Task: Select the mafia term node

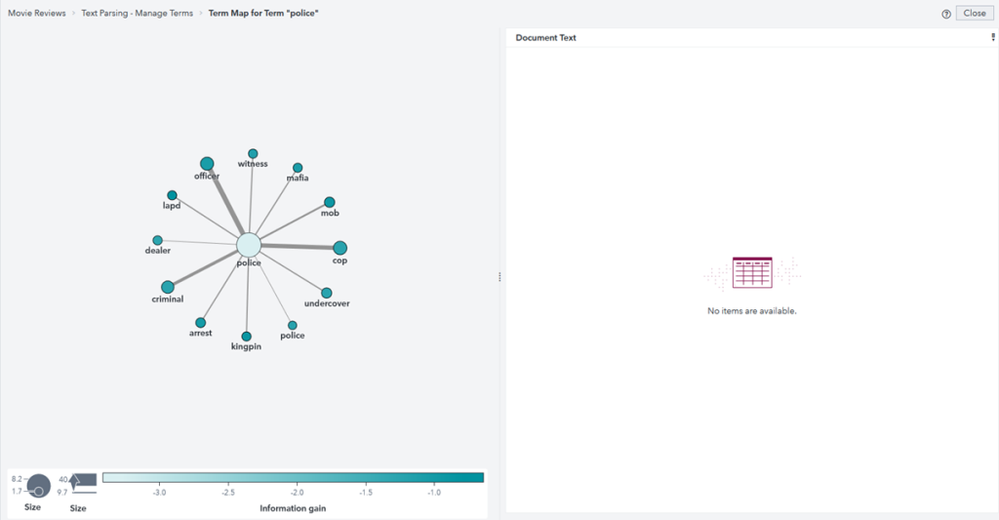Action: tap(297, 168)
